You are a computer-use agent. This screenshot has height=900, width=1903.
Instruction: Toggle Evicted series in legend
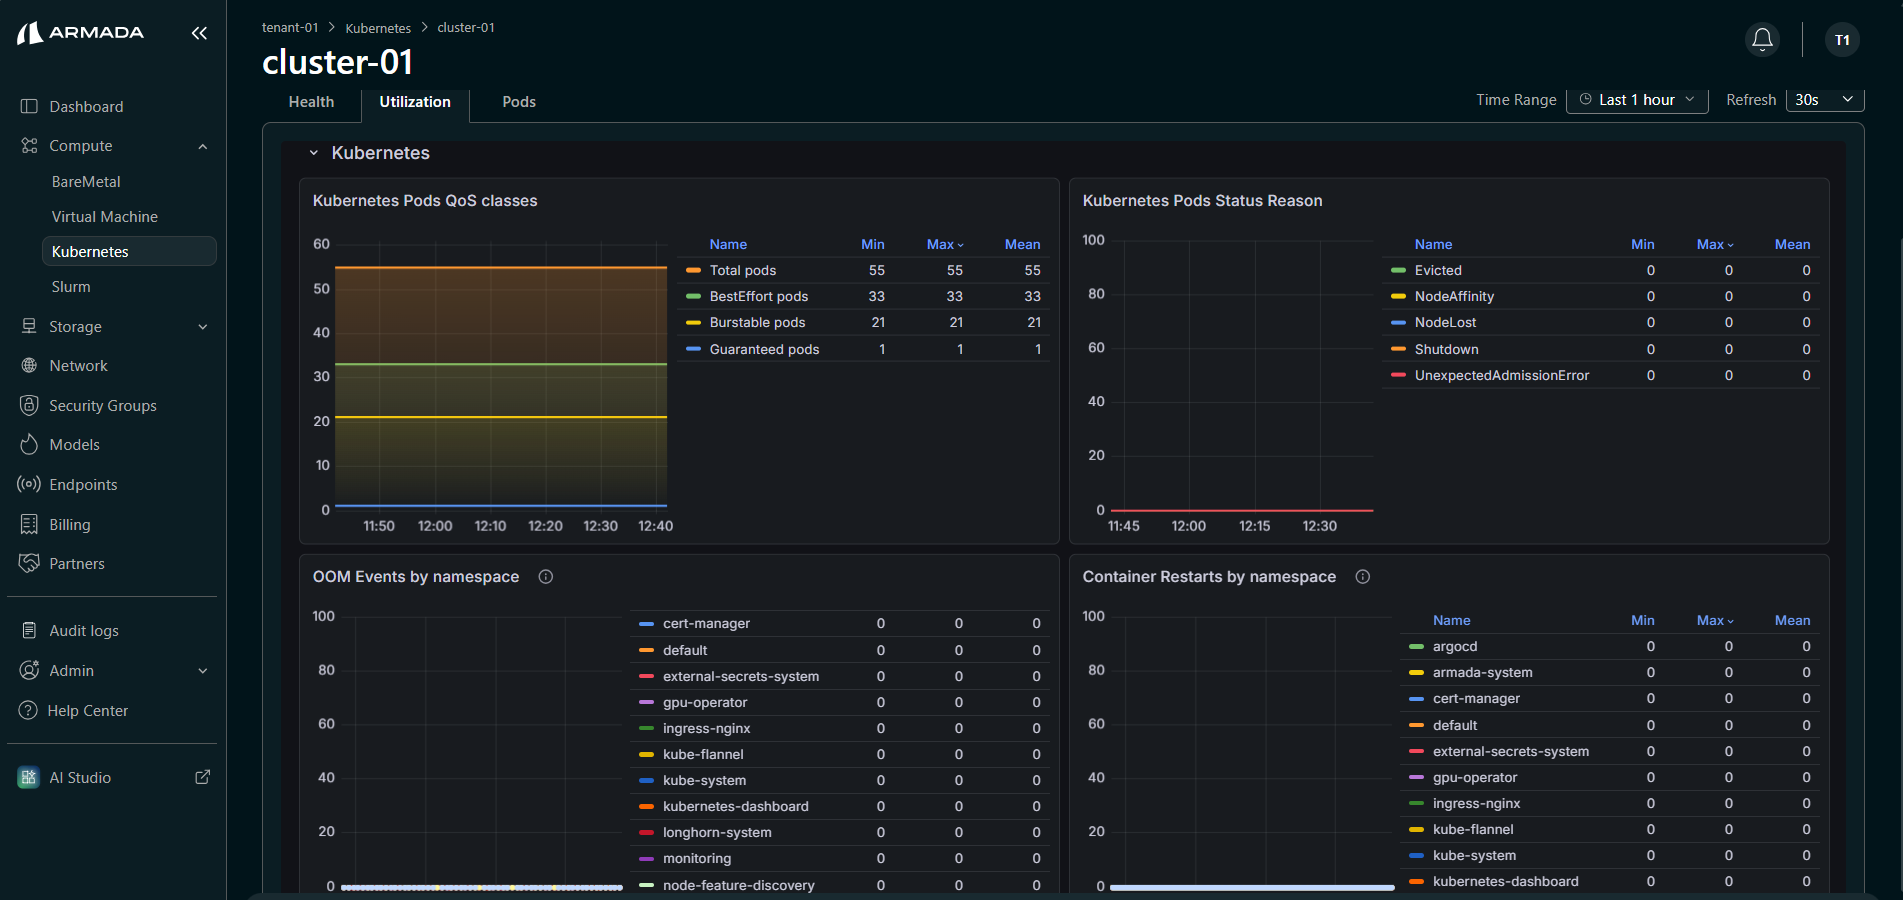coord(1438,271)
